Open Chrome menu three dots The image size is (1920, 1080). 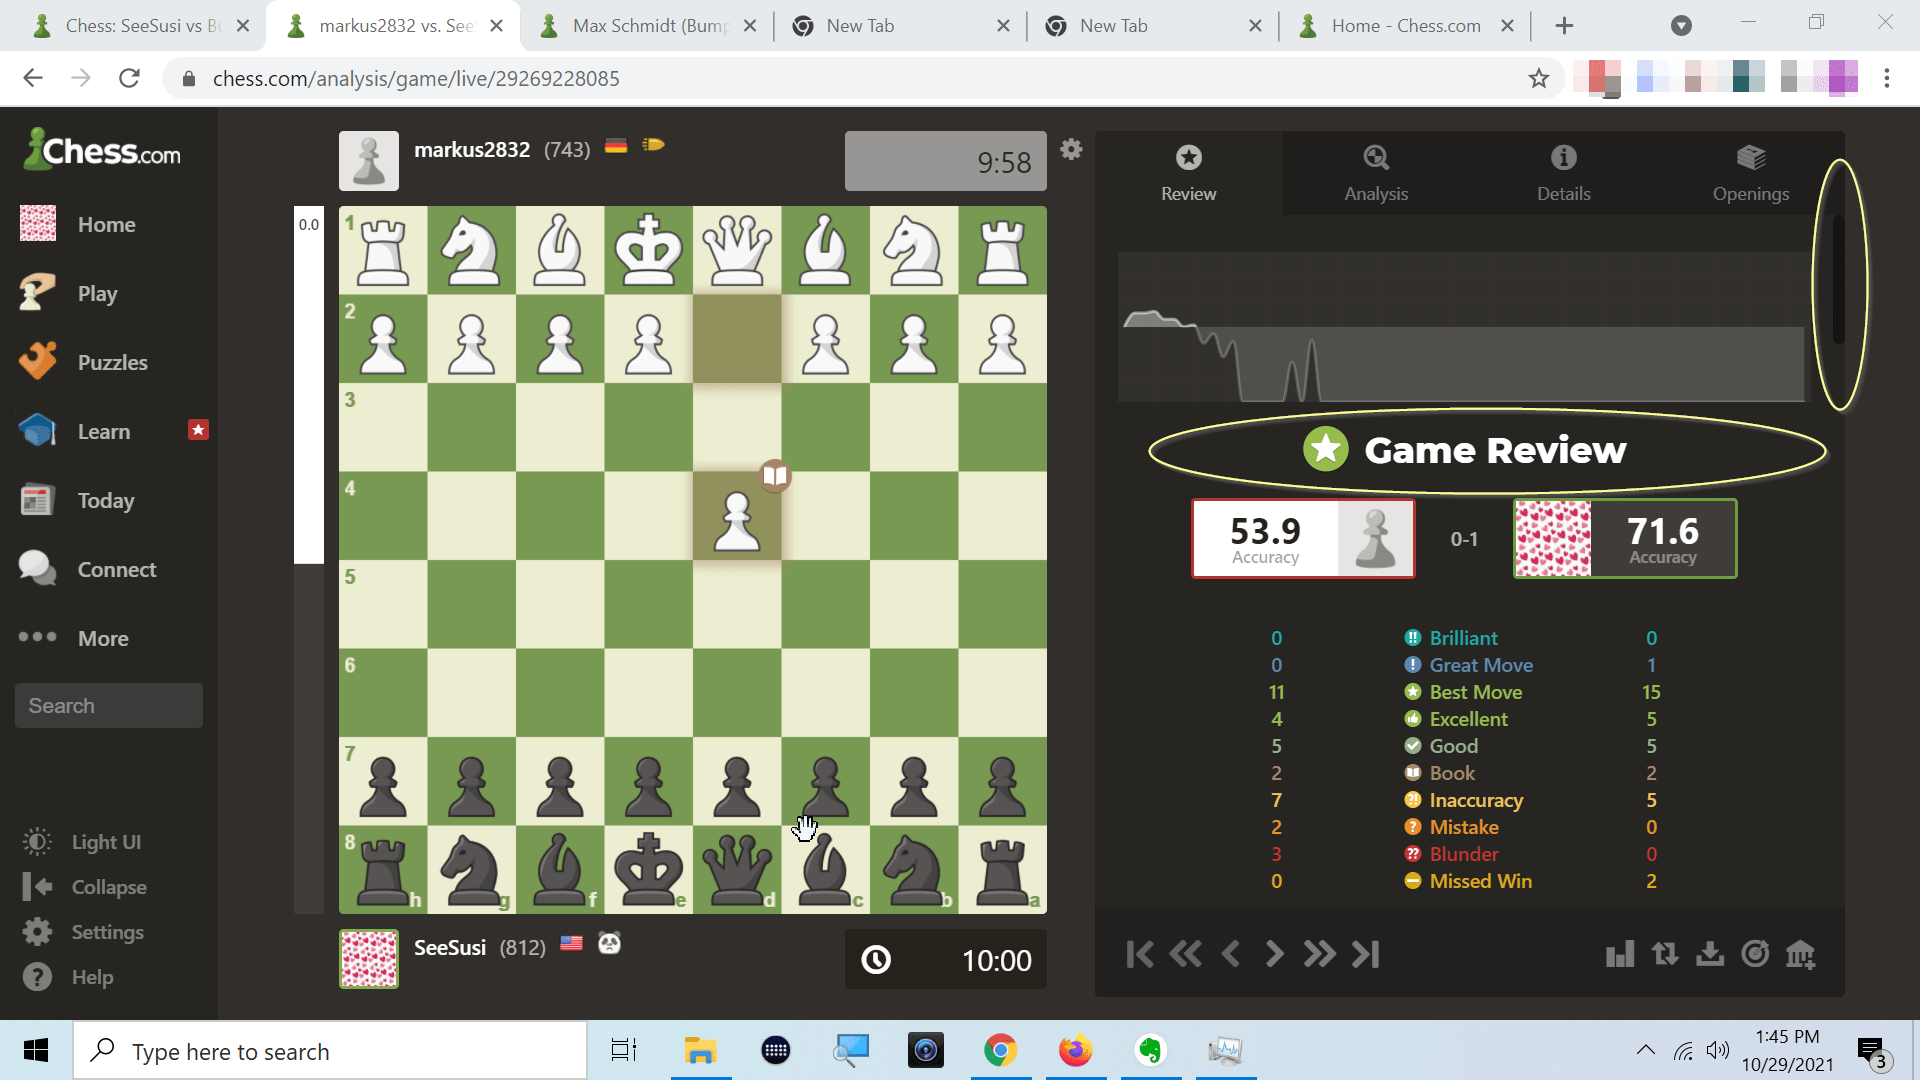[1887, 78]
